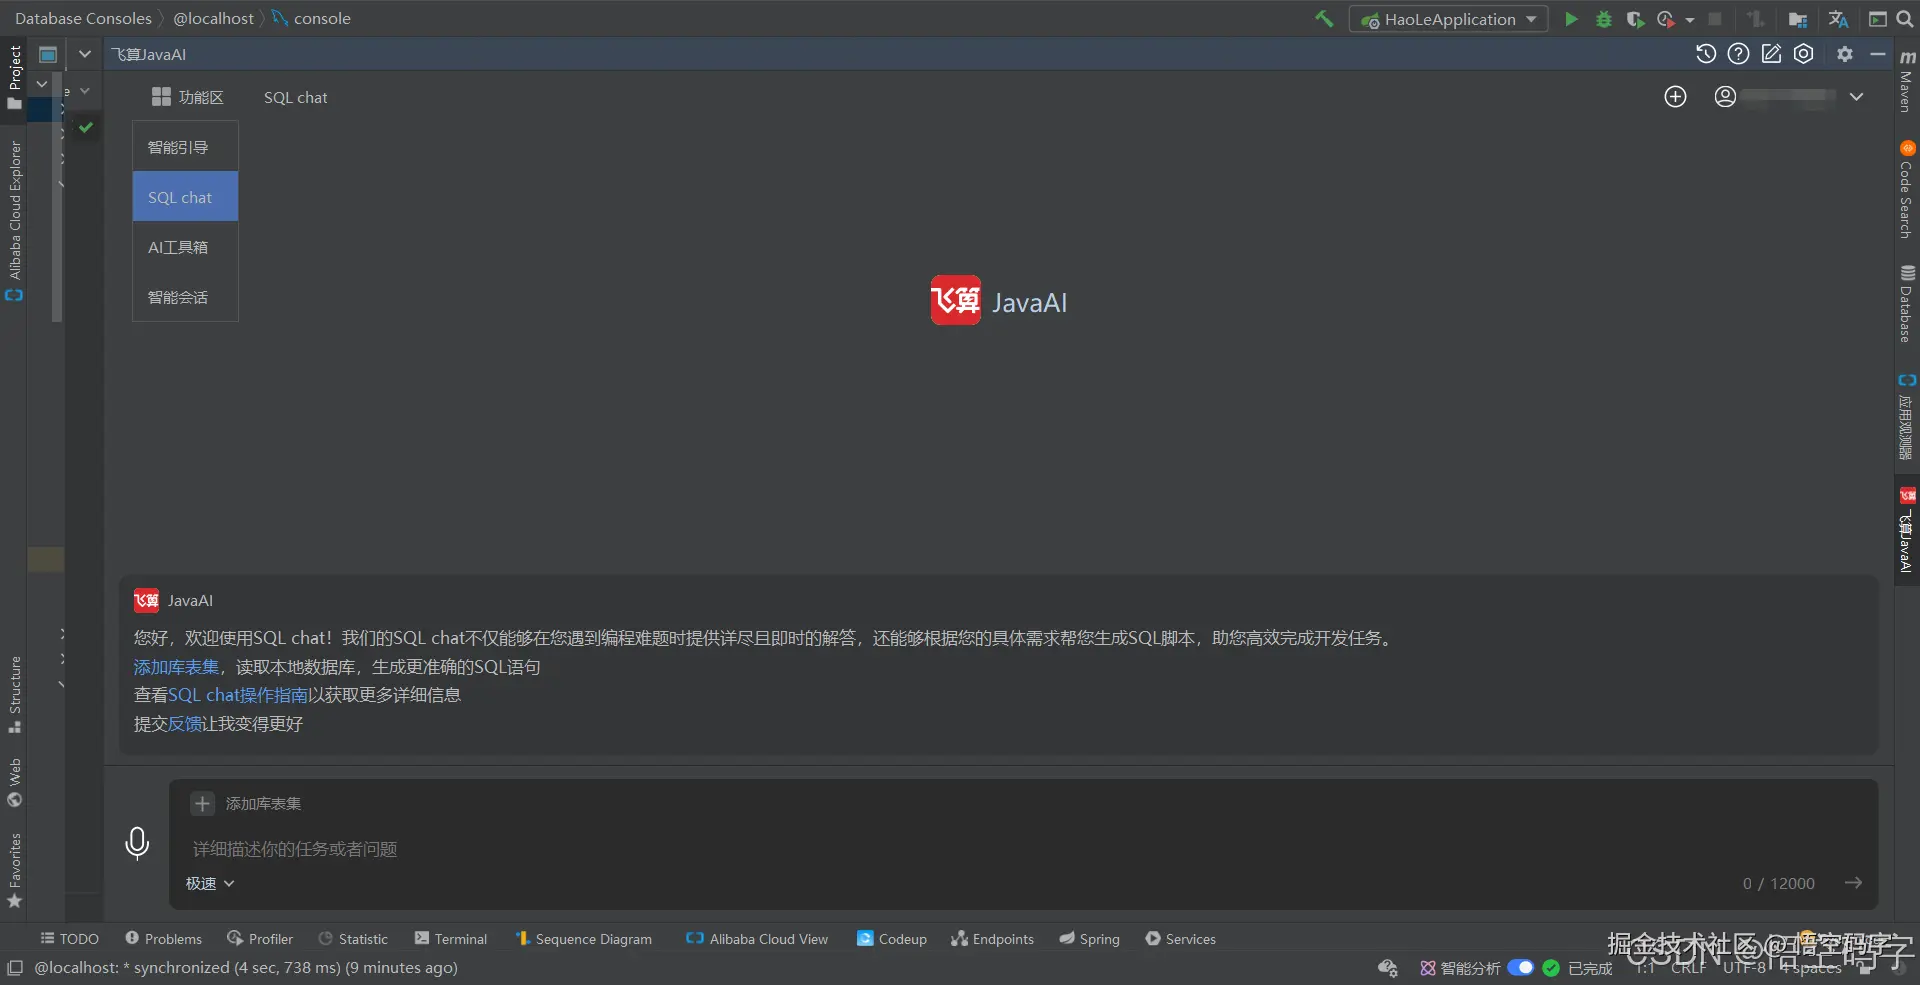Click the edit/feedback pencil icon
The image size is (1920, 985).
coord(1771,54)
